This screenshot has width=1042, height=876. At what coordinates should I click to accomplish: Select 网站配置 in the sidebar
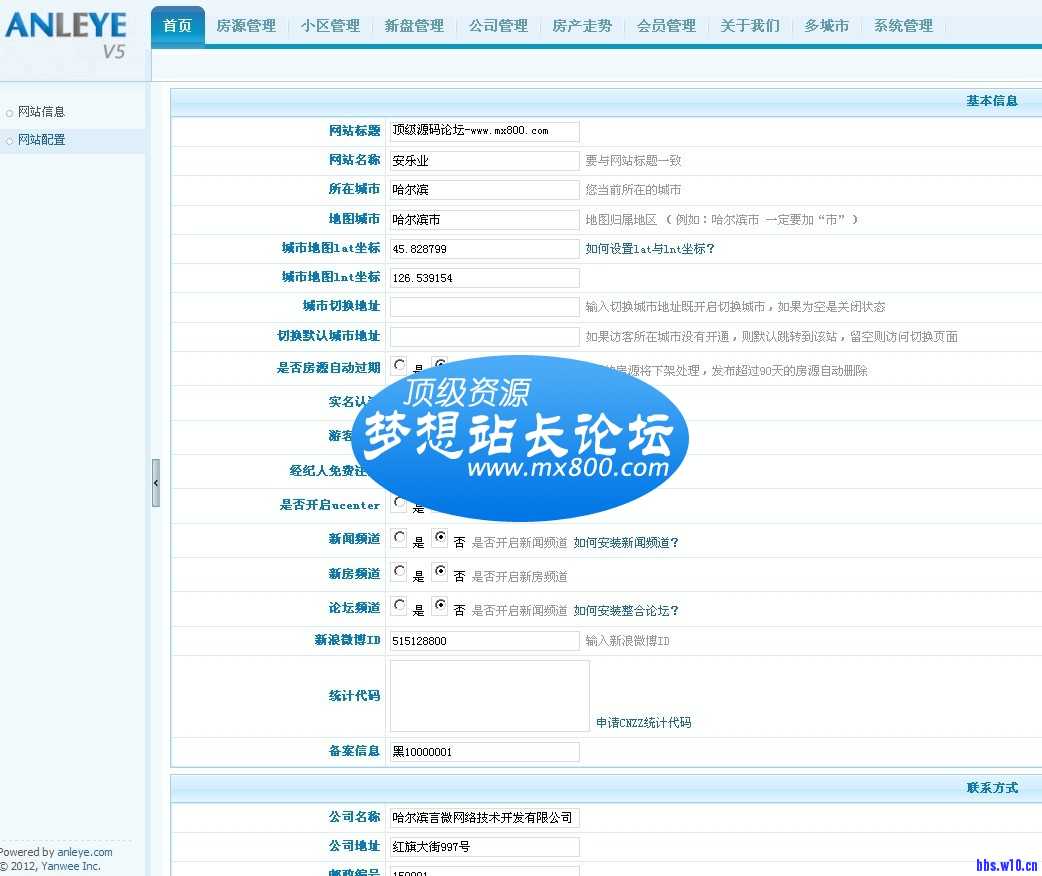coord(41,140)
